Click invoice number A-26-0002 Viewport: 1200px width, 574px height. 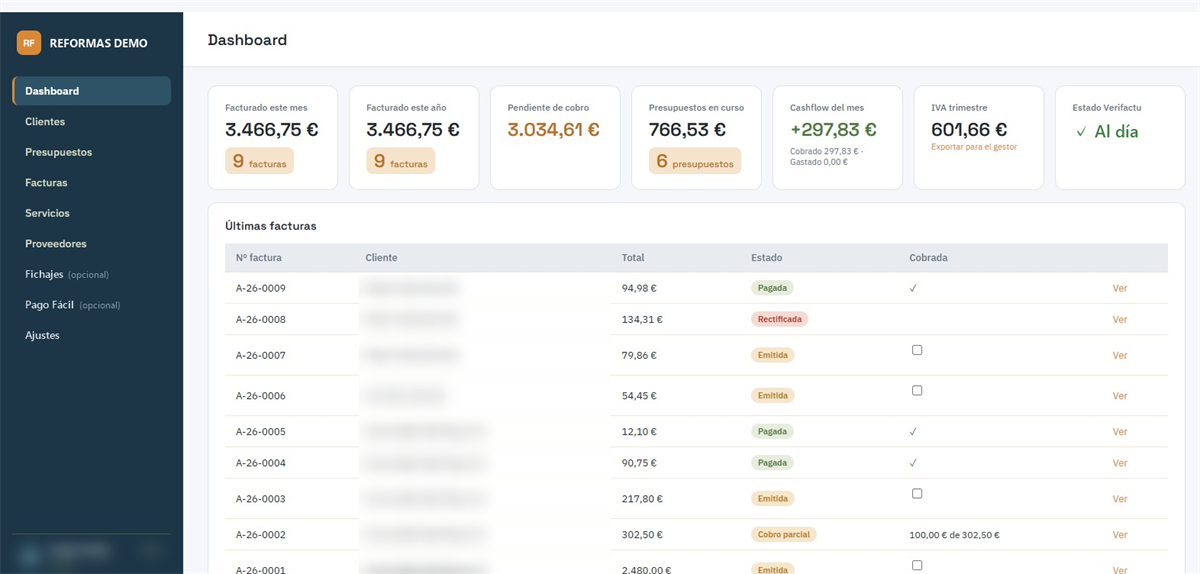261,535
